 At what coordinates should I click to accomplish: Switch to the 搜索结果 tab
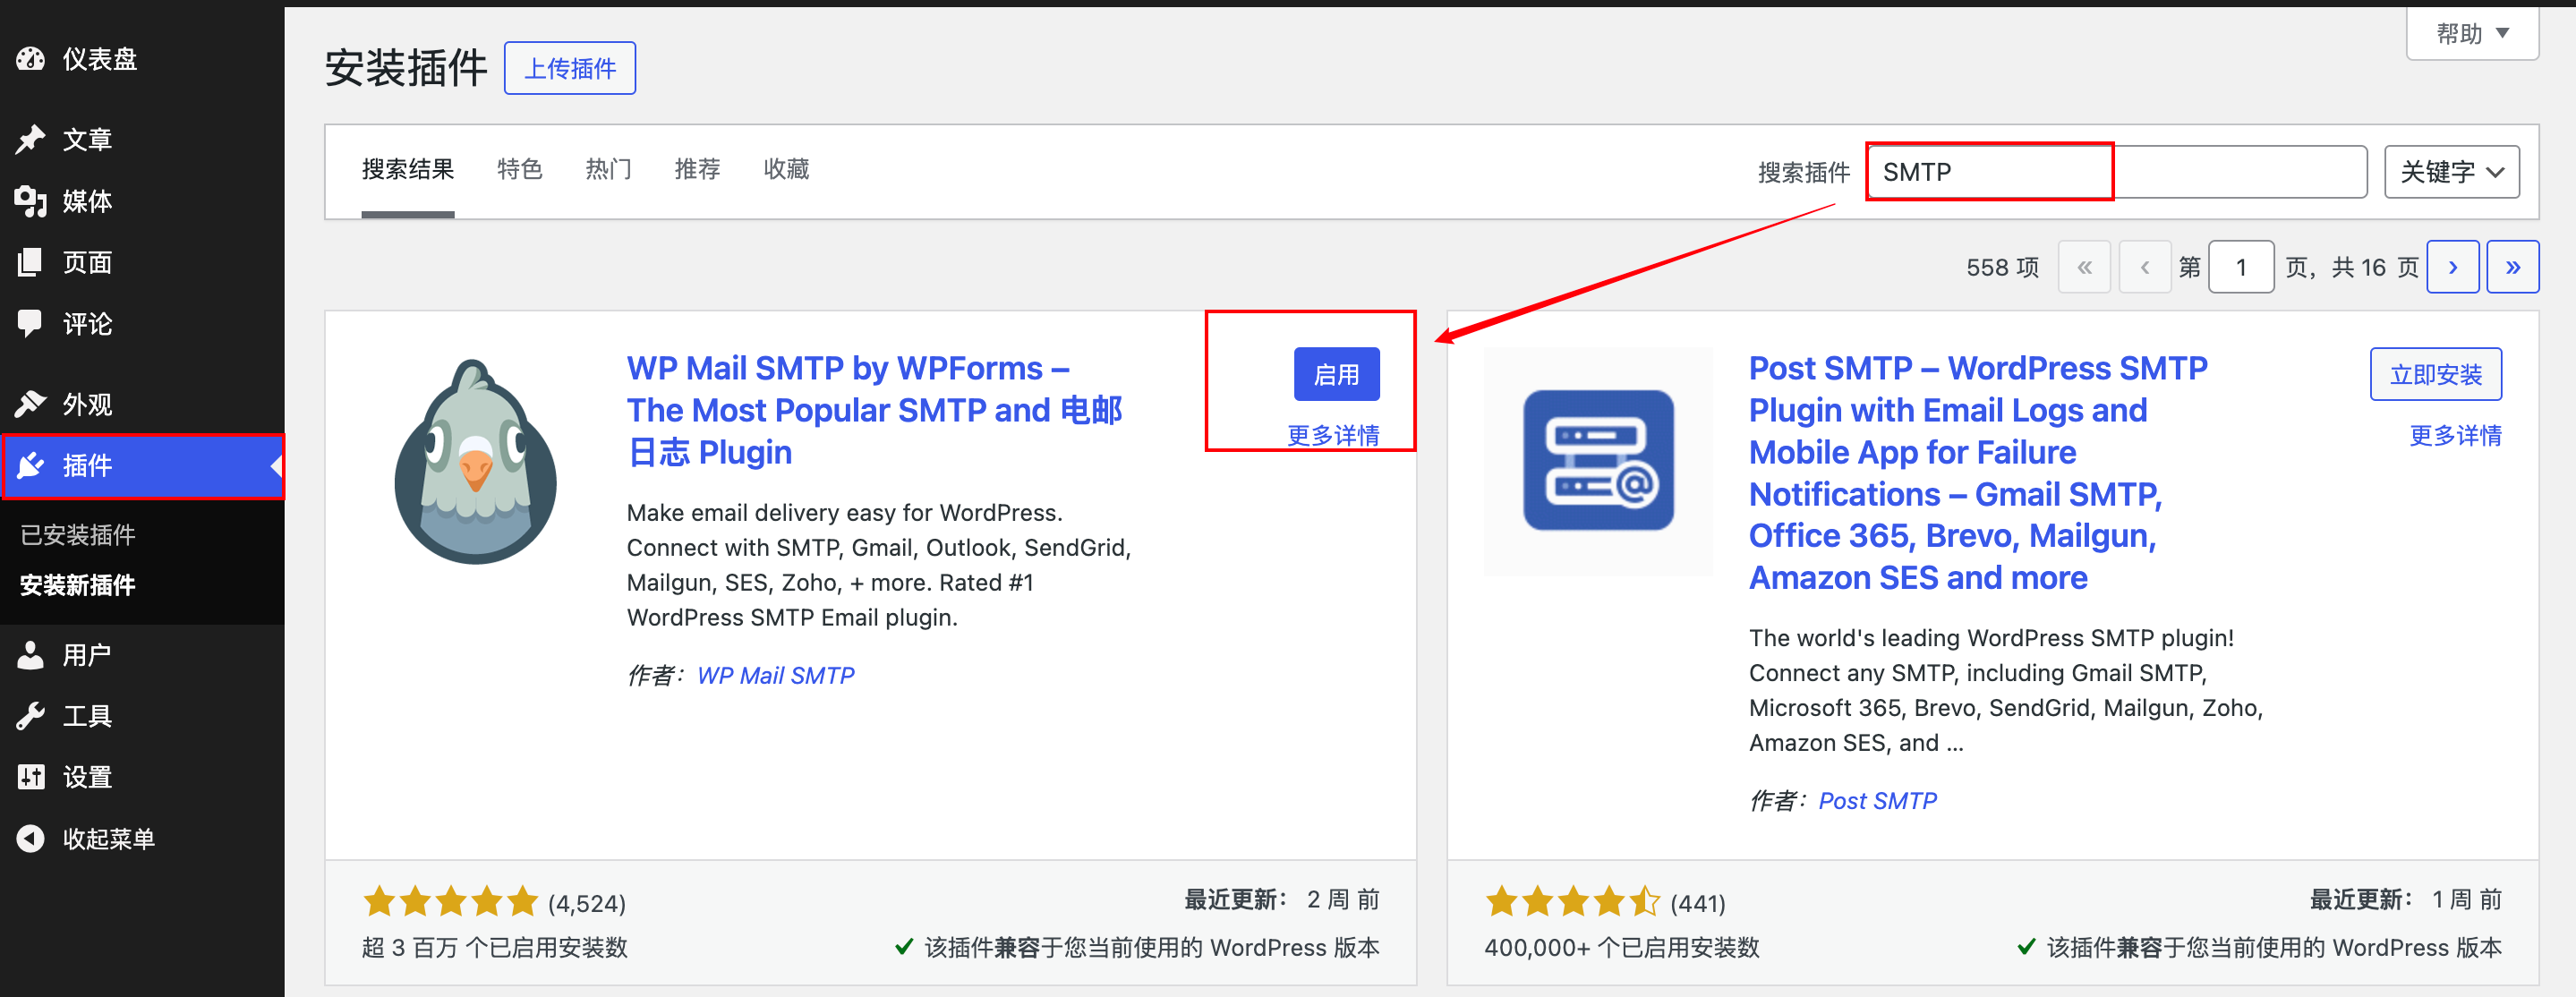[408, 169]
